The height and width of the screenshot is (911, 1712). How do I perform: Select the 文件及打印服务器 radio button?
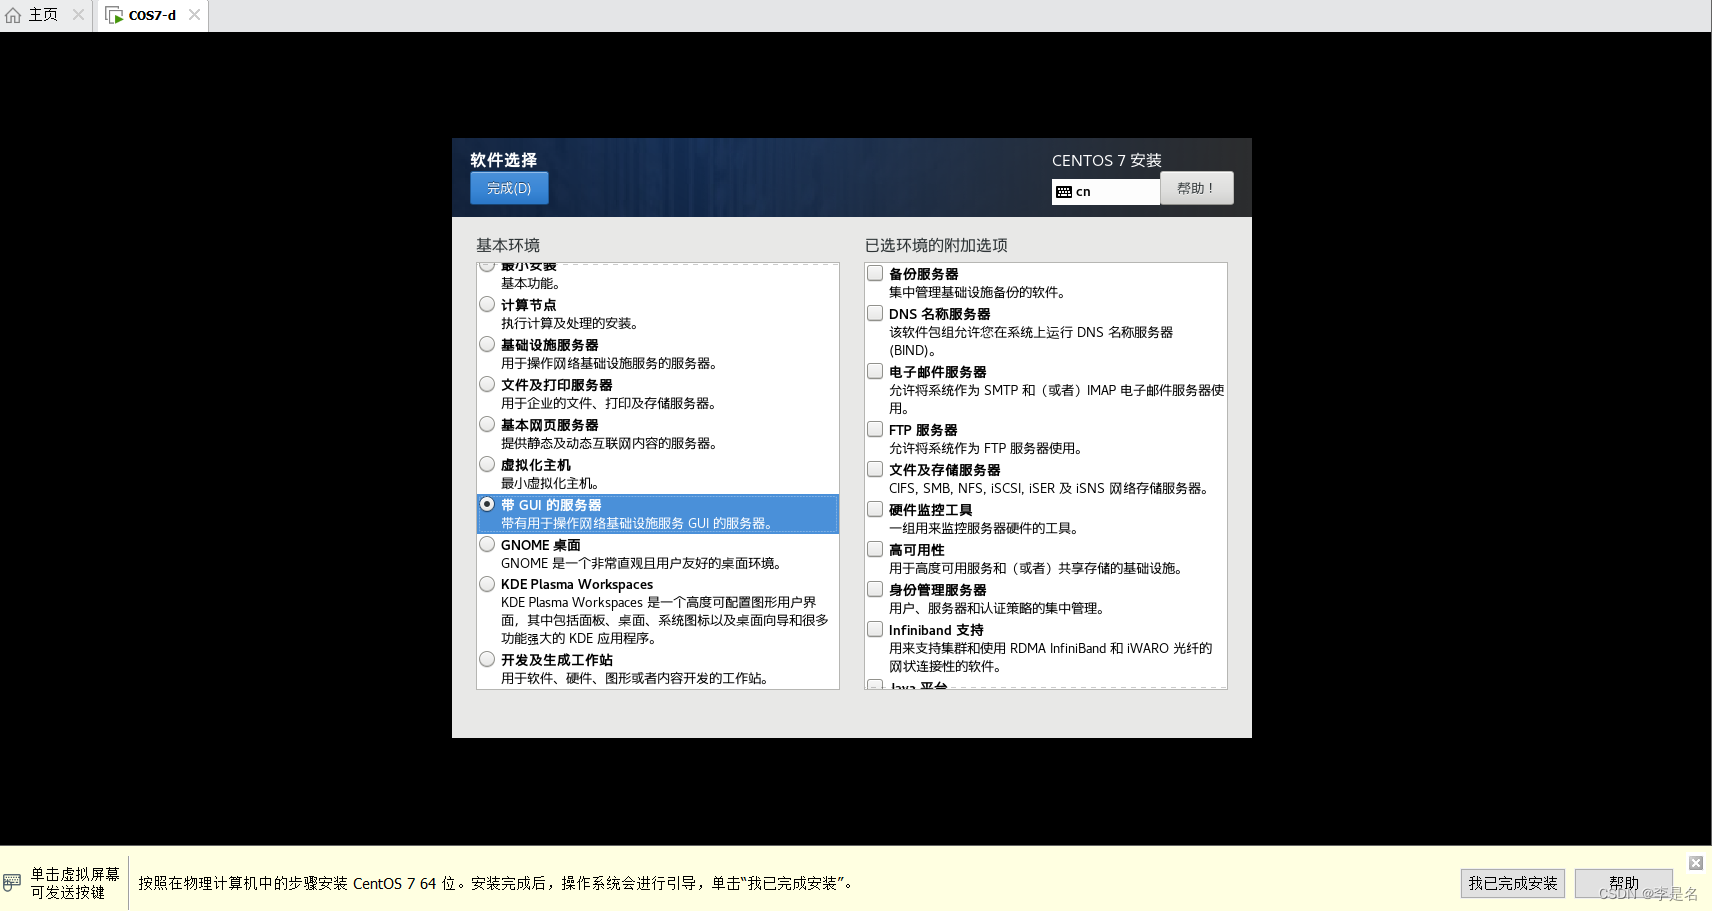(487, 384)
